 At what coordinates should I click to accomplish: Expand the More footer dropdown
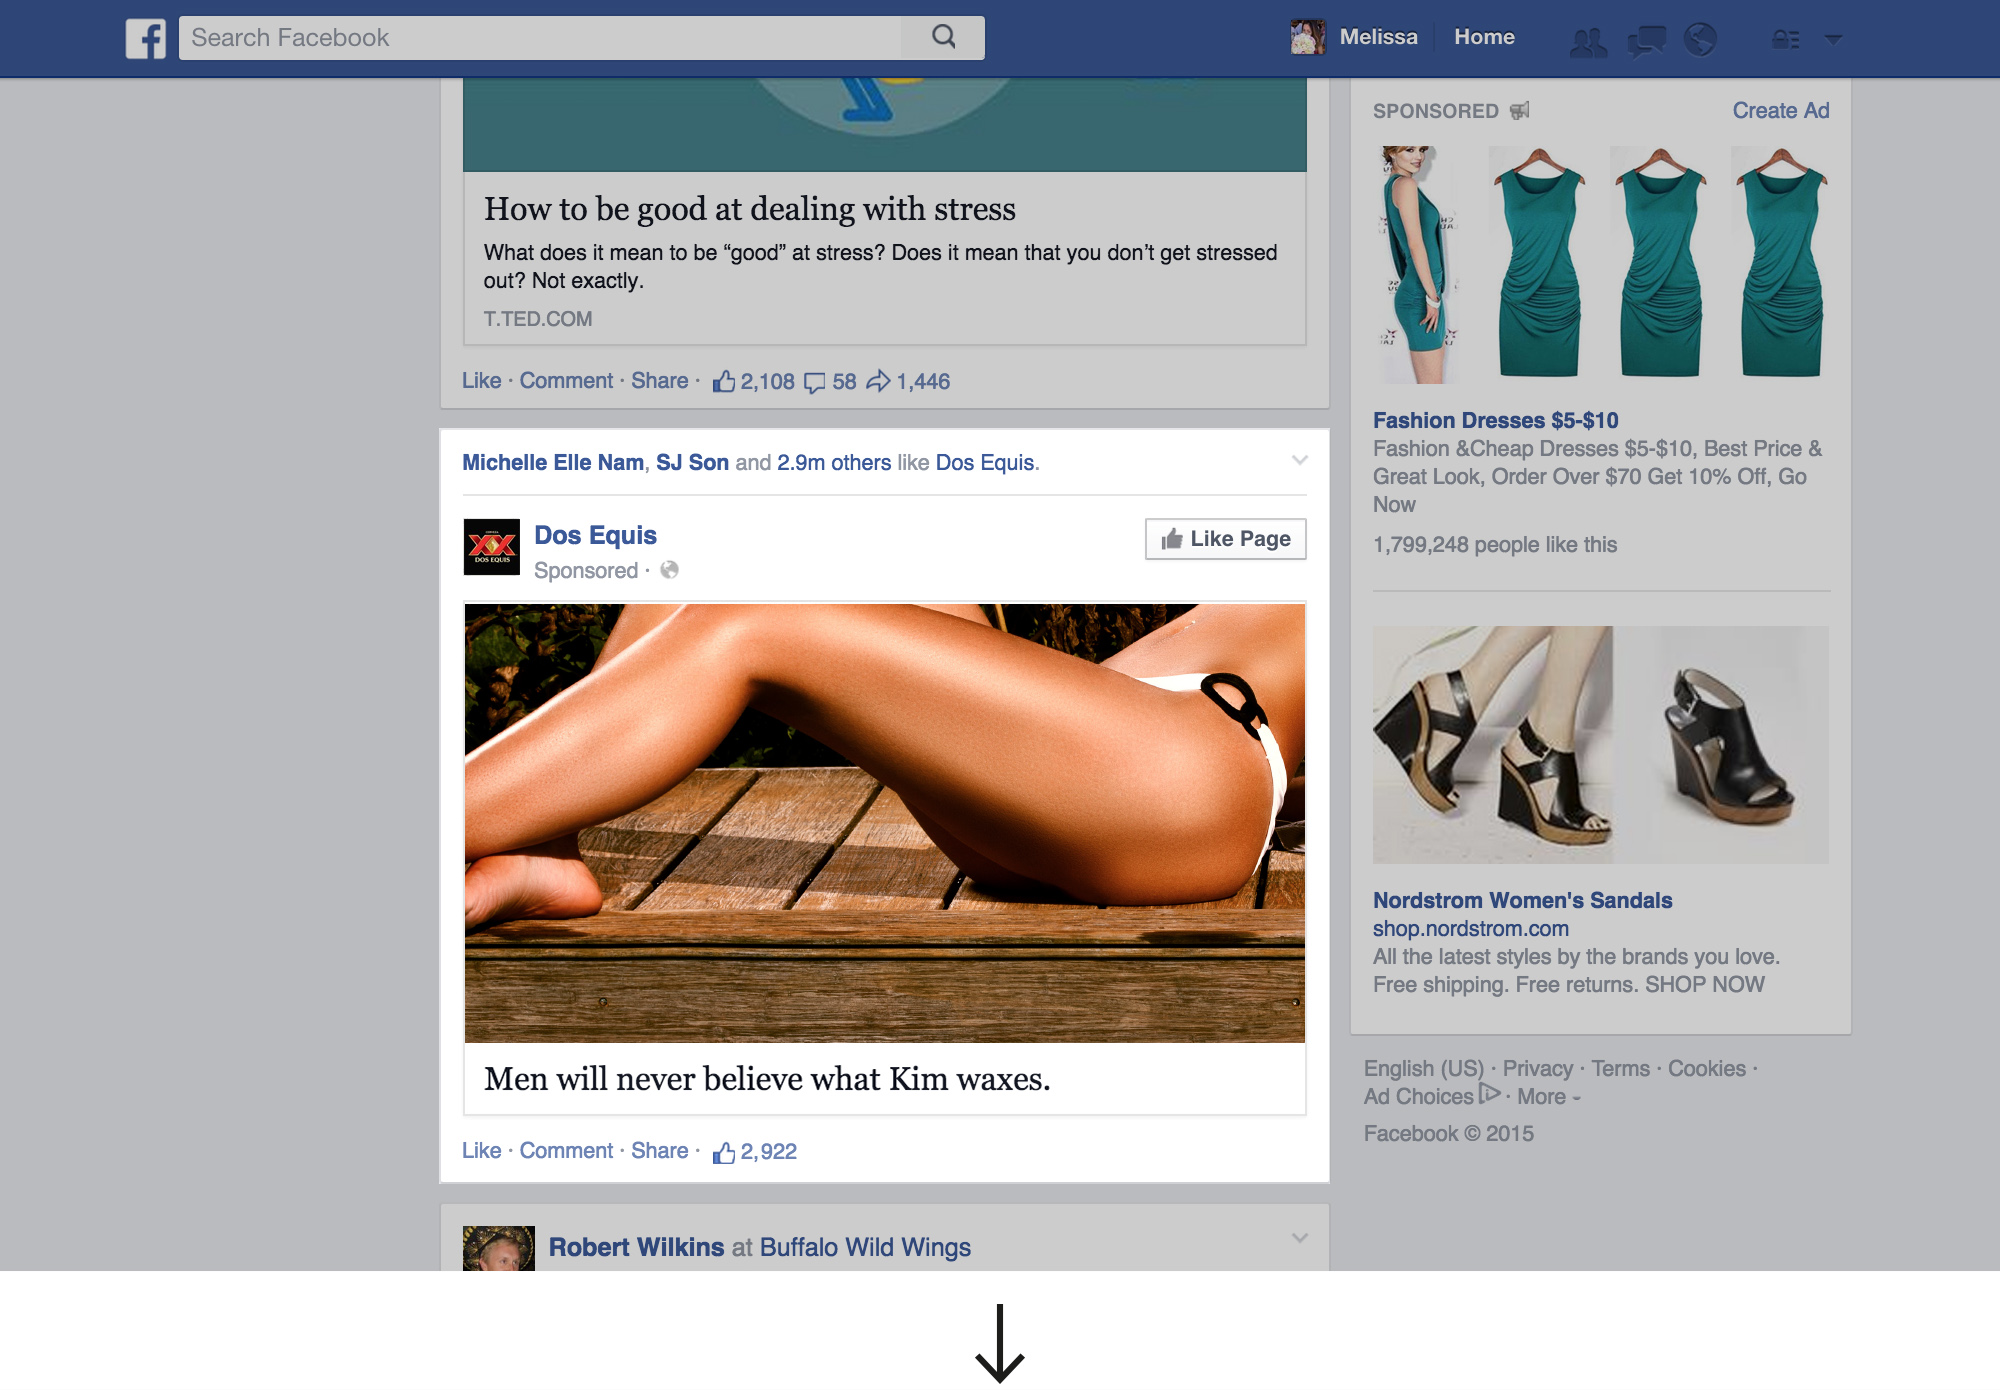coord(1548,1097)
